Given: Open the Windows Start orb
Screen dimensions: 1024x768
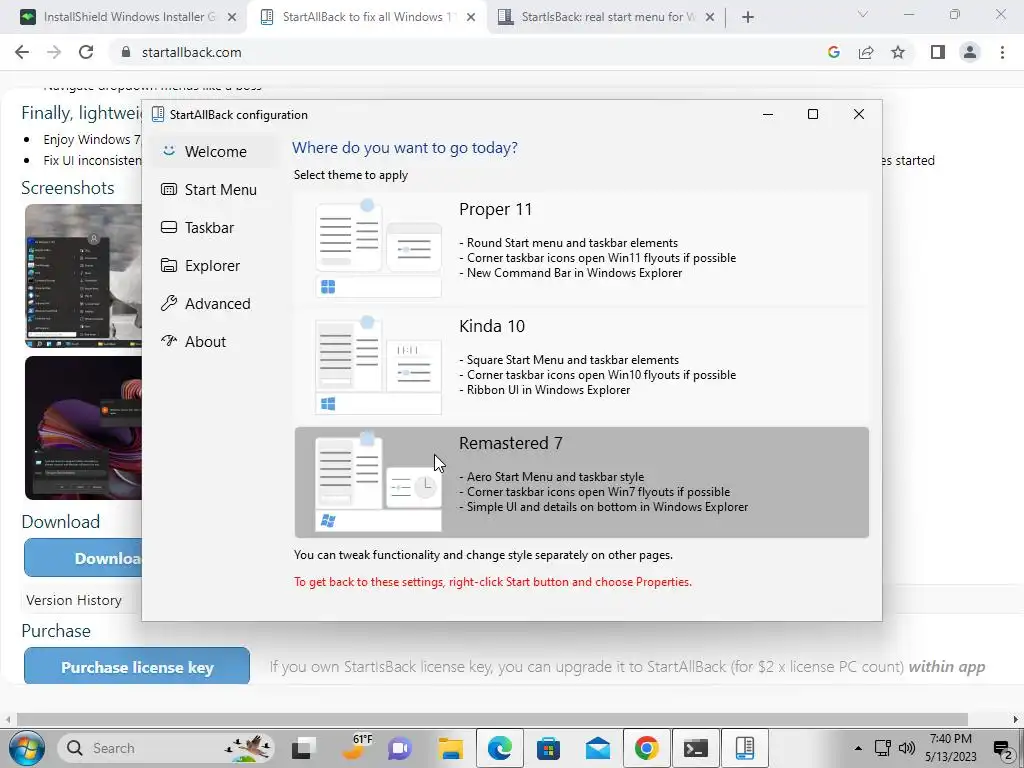Looking at the screenshot, I should coord(27,748).
